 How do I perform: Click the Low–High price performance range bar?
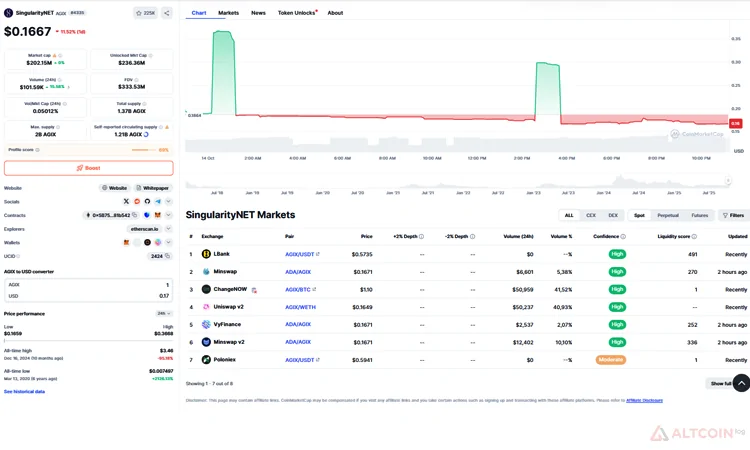pyautogui.click(x=88, y=341)
